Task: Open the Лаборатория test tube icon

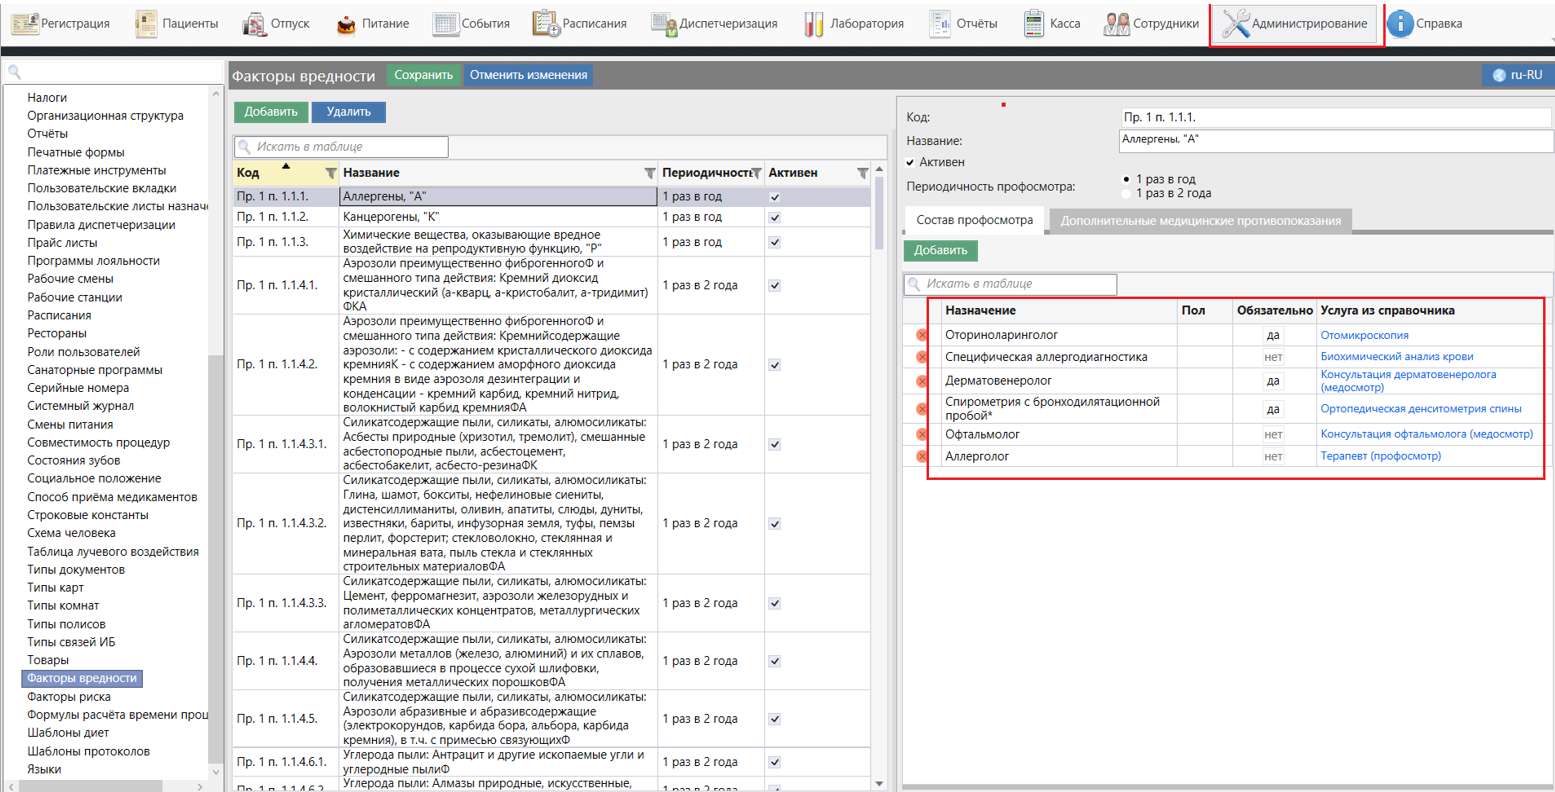Action: (814, 24)
